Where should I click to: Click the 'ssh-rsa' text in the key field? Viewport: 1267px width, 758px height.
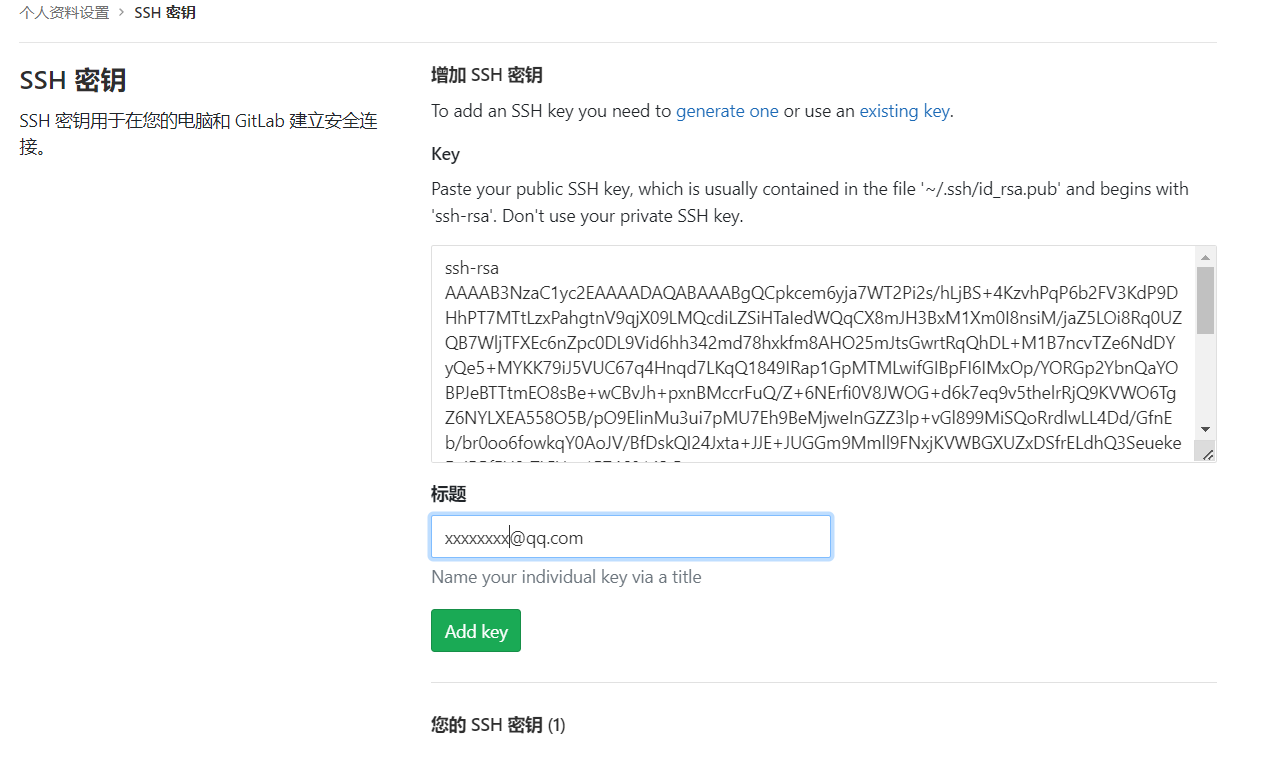tap(470, 267)
